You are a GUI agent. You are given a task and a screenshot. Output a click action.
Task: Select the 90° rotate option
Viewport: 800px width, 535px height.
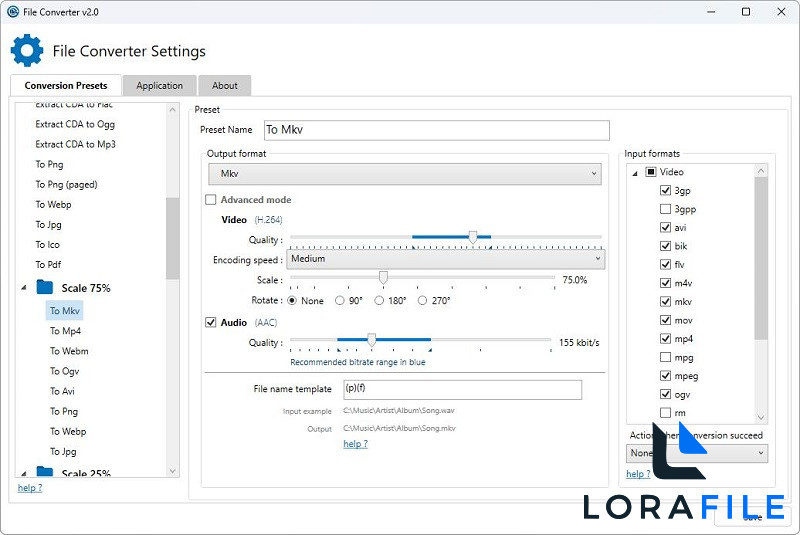340,300
